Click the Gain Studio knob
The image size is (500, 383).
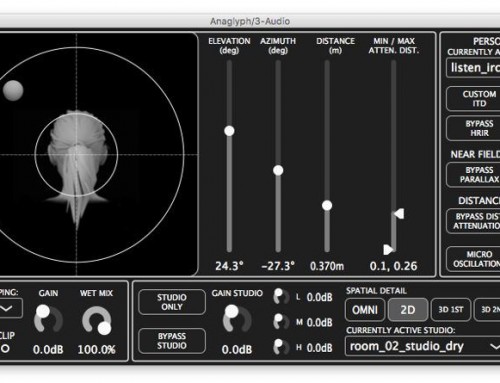pos(237,319)
